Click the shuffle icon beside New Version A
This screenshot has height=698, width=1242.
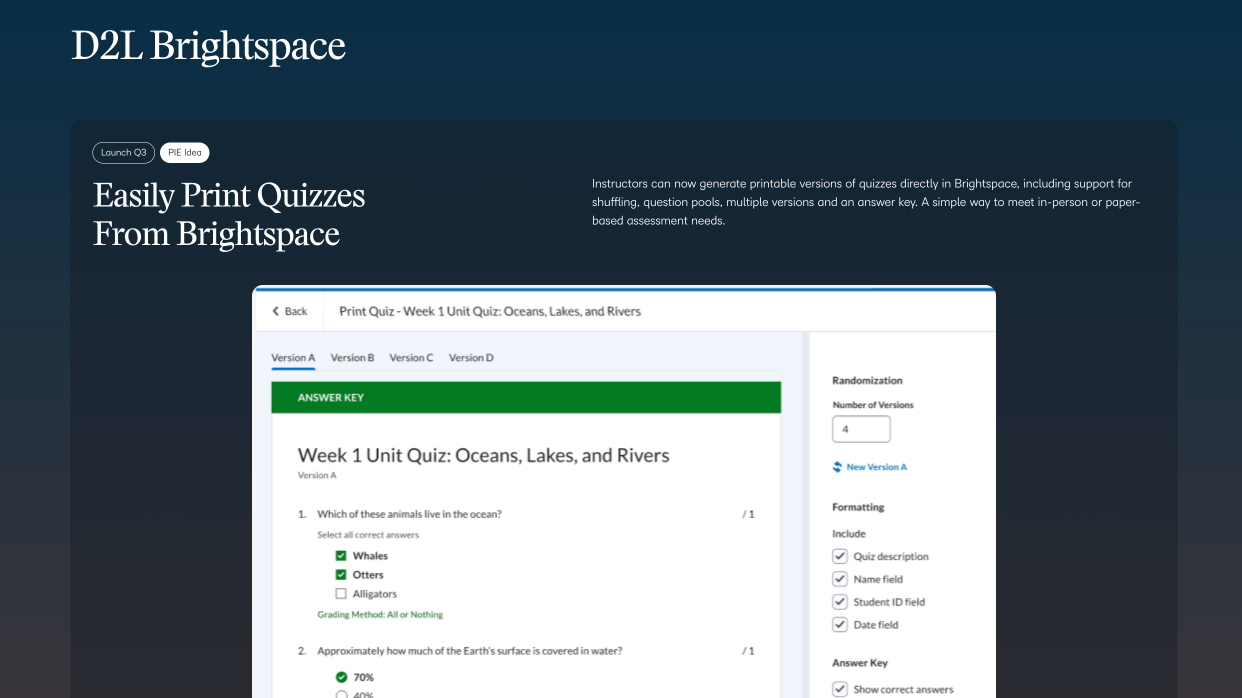(837, 467)
